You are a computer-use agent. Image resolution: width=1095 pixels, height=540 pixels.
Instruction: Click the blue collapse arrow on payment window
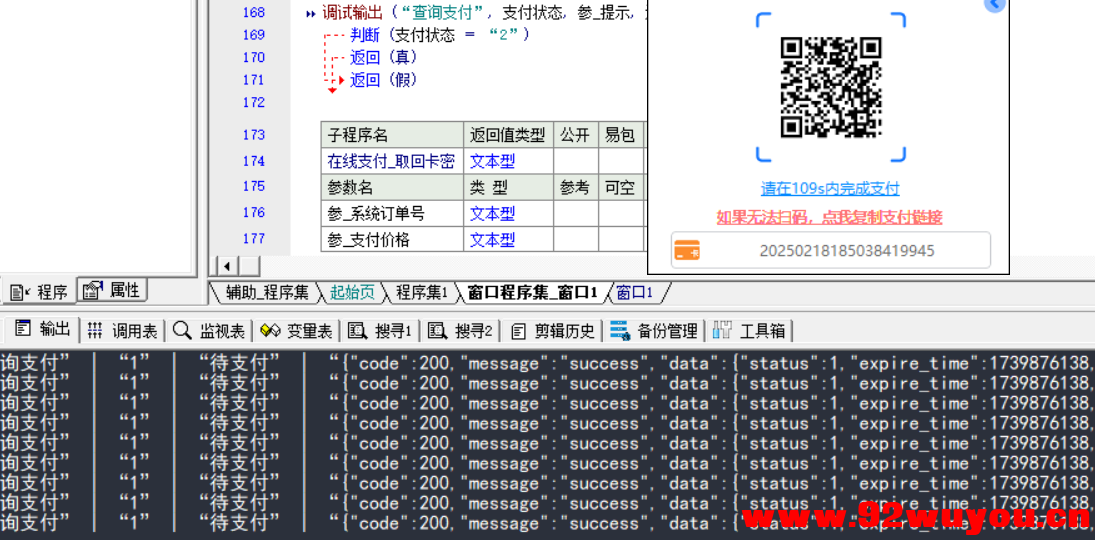pos(994,4)
